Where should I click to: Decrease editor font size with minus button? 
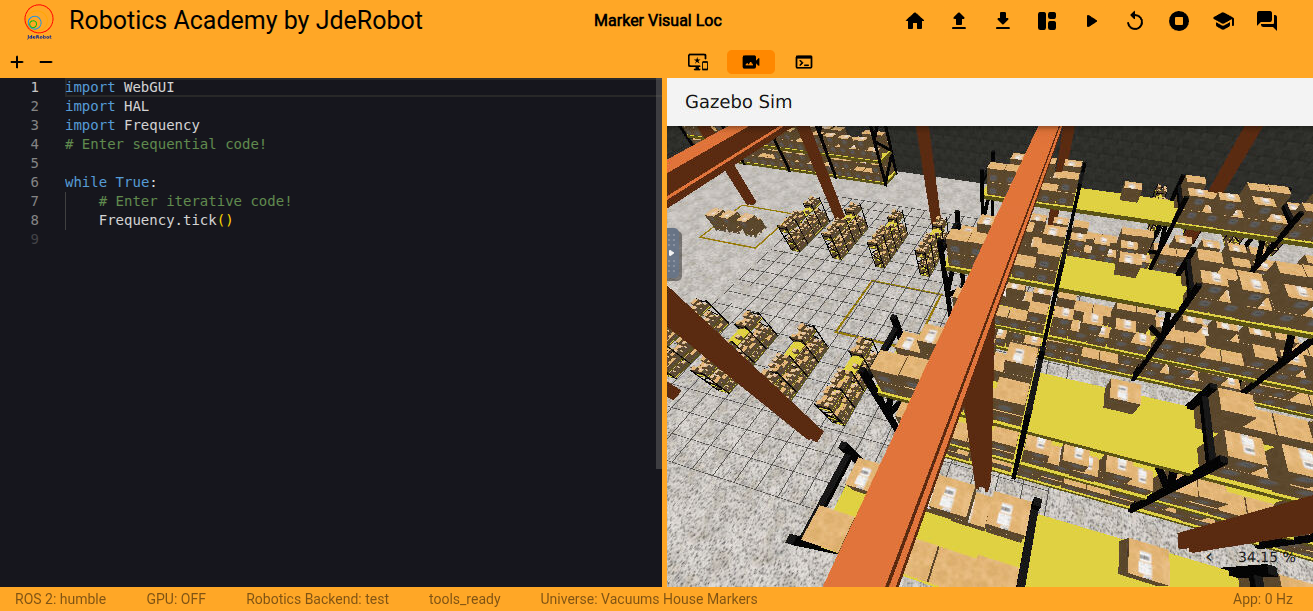[45, 62]
